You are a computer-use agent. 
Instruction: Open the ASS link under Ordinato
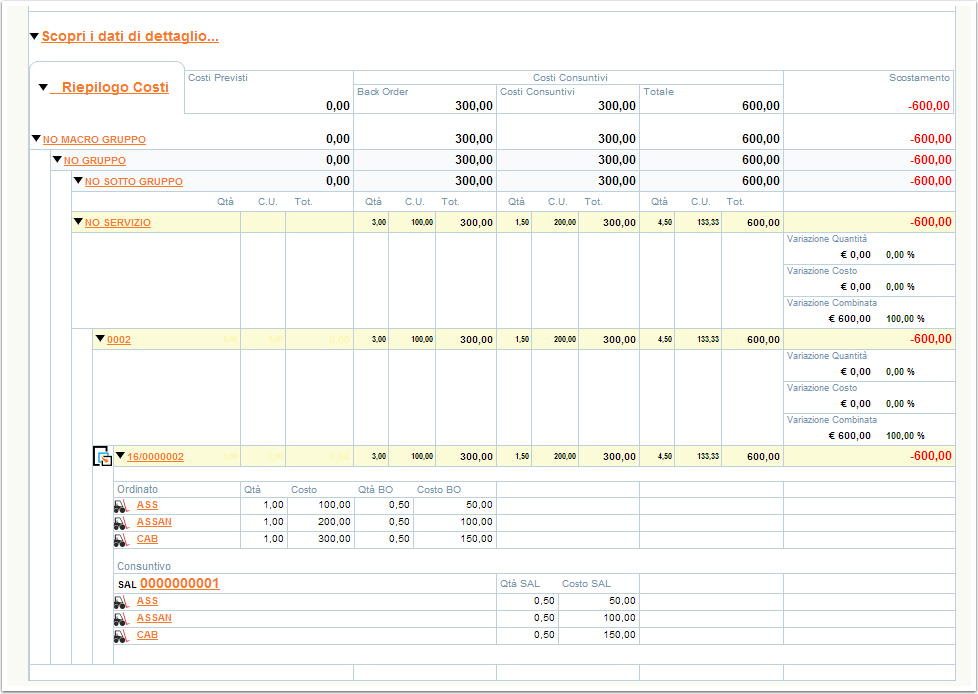pyautogui.click(x=147, y=505)
